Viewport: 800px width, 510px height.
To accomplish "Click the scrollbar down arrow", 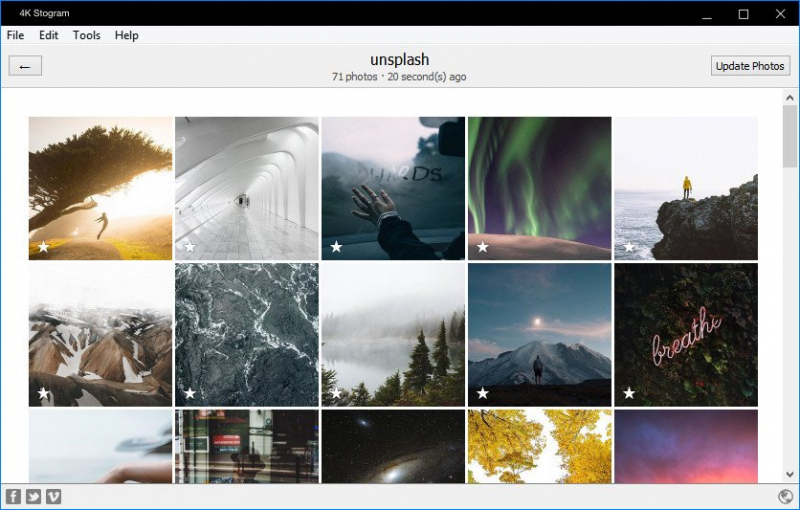I will [790, 474].
